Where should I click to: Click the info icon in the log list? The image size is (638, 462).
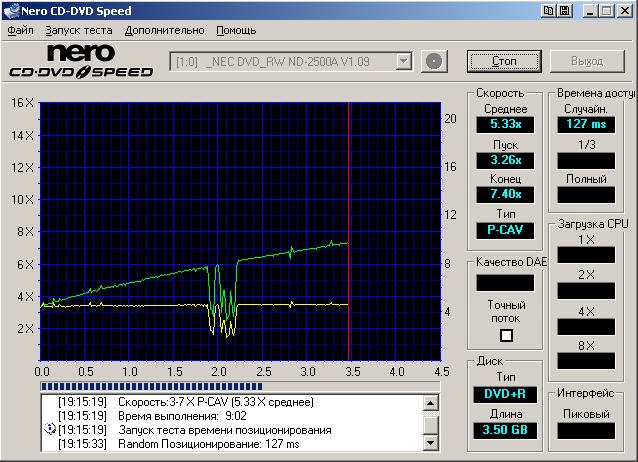tap(49, 430)
